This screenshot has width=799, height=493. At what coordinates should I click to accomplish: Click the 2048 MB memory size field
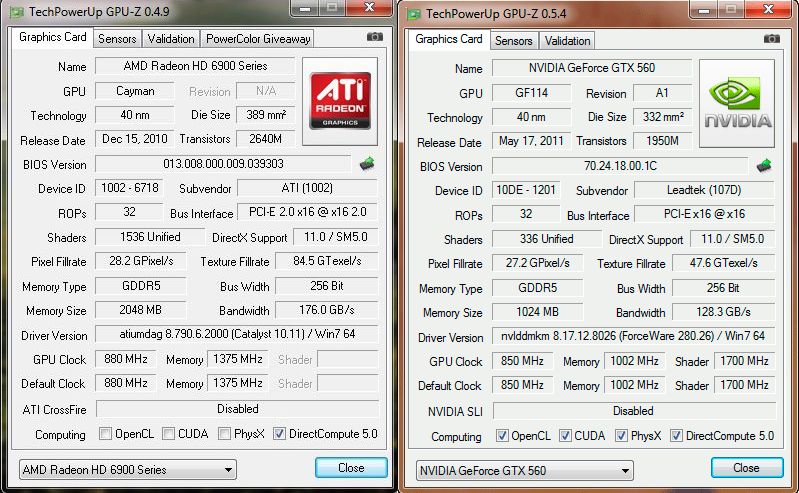pyautogui.click(x=140, y=310)
